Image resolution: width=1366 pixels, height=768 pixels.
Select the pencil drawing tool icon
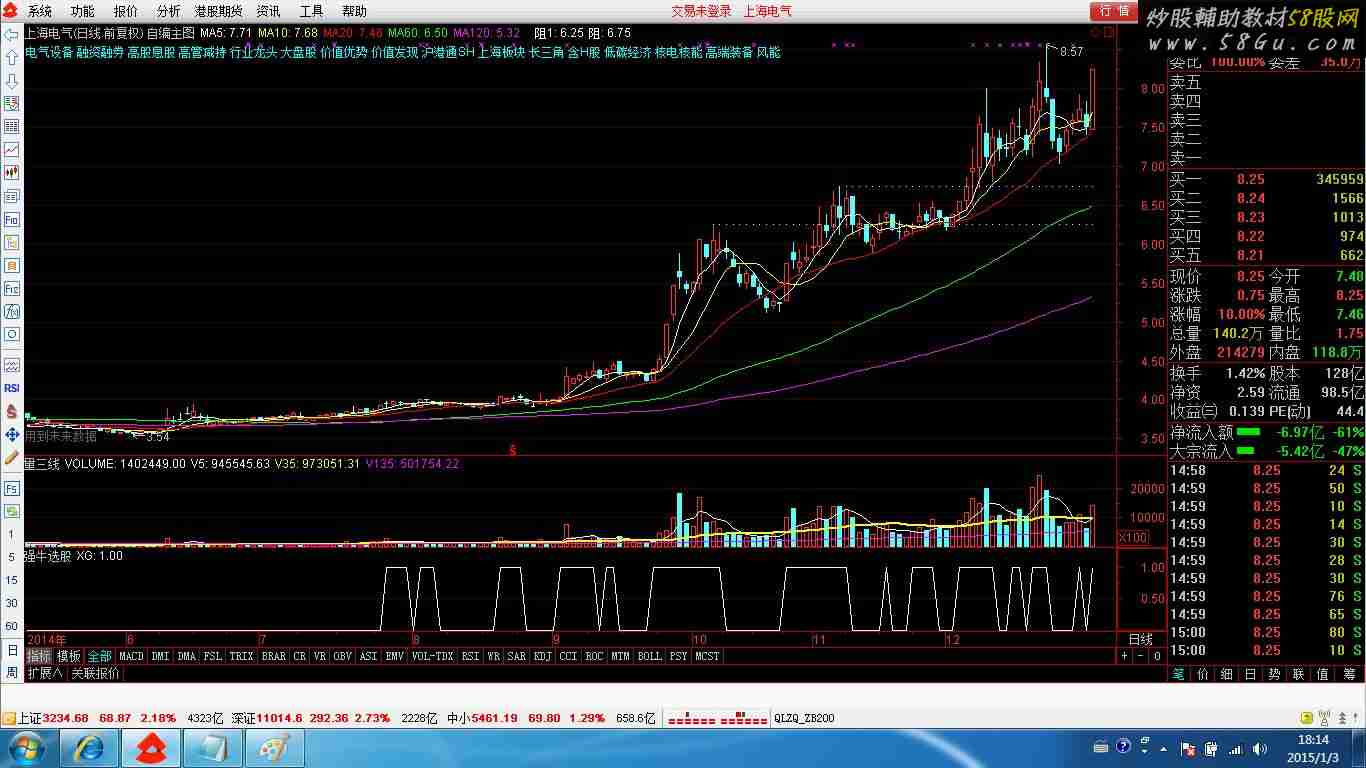click(x=12, y=457)
